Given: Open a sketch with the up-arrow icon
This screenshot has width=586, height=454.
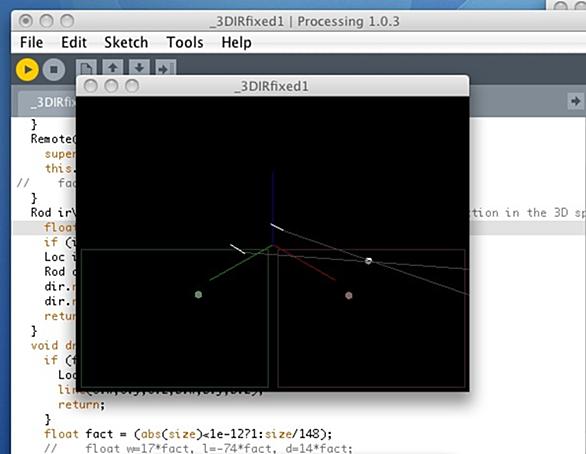Looking at the screenshot, I should pyautogui.click(x=113, y=68).
